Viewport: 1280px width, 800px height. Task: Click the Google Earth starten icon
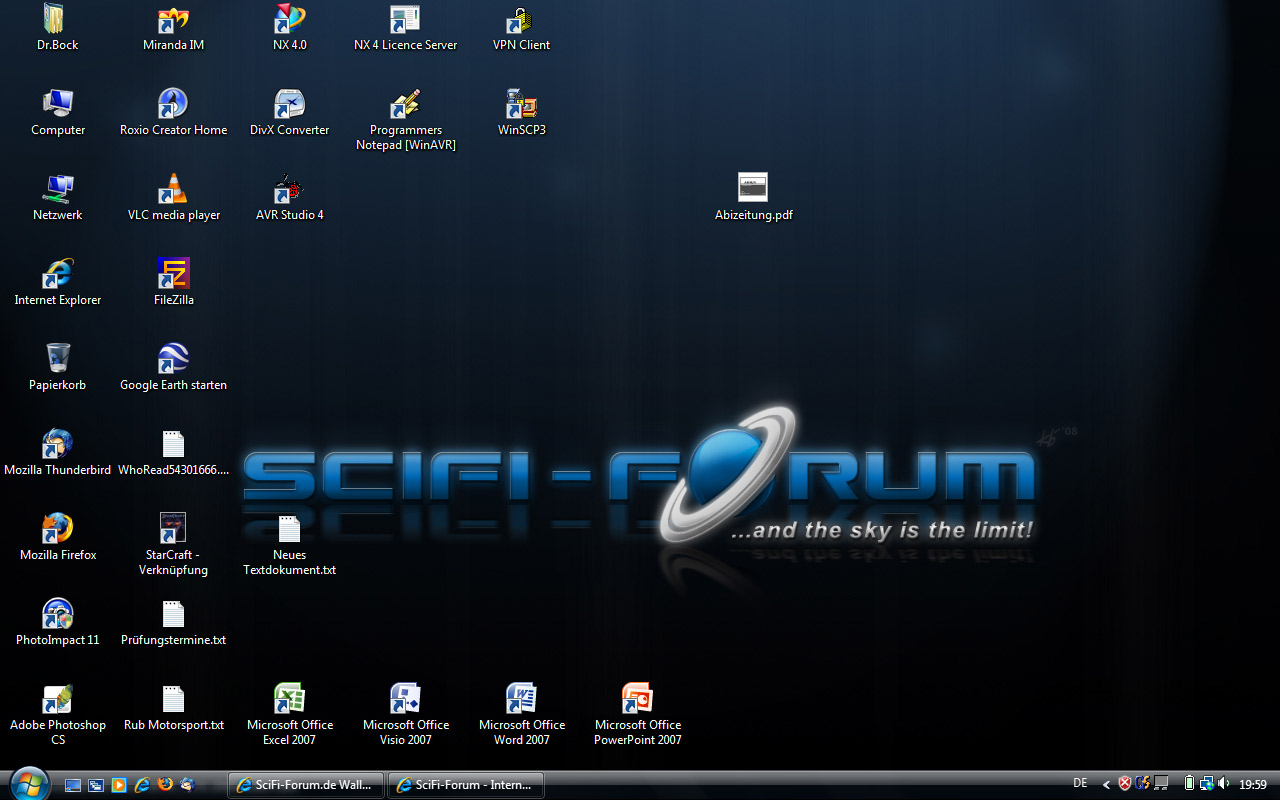click(x=173, y=359)
